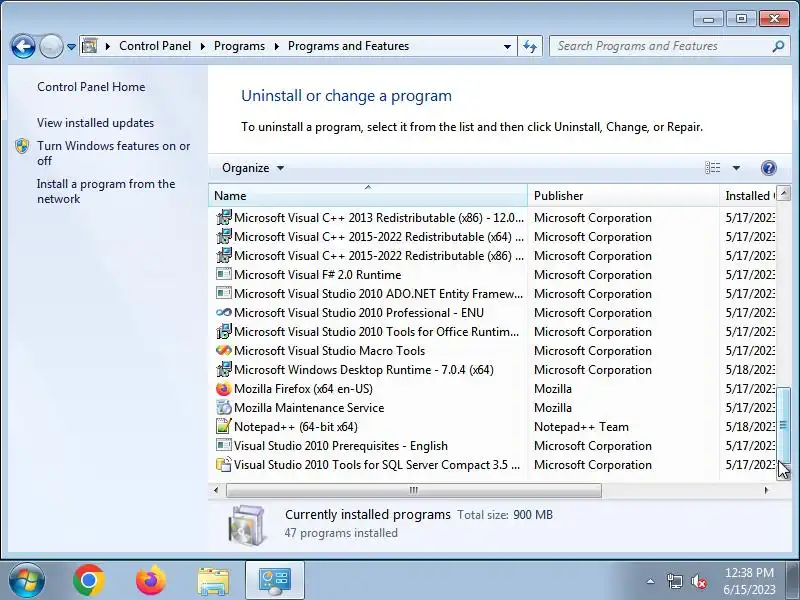Select Visual Studio 2010 Prerequisites - English
Viewport: 800px width, 600px height.
pyautogui.click(x=340, y=446)
